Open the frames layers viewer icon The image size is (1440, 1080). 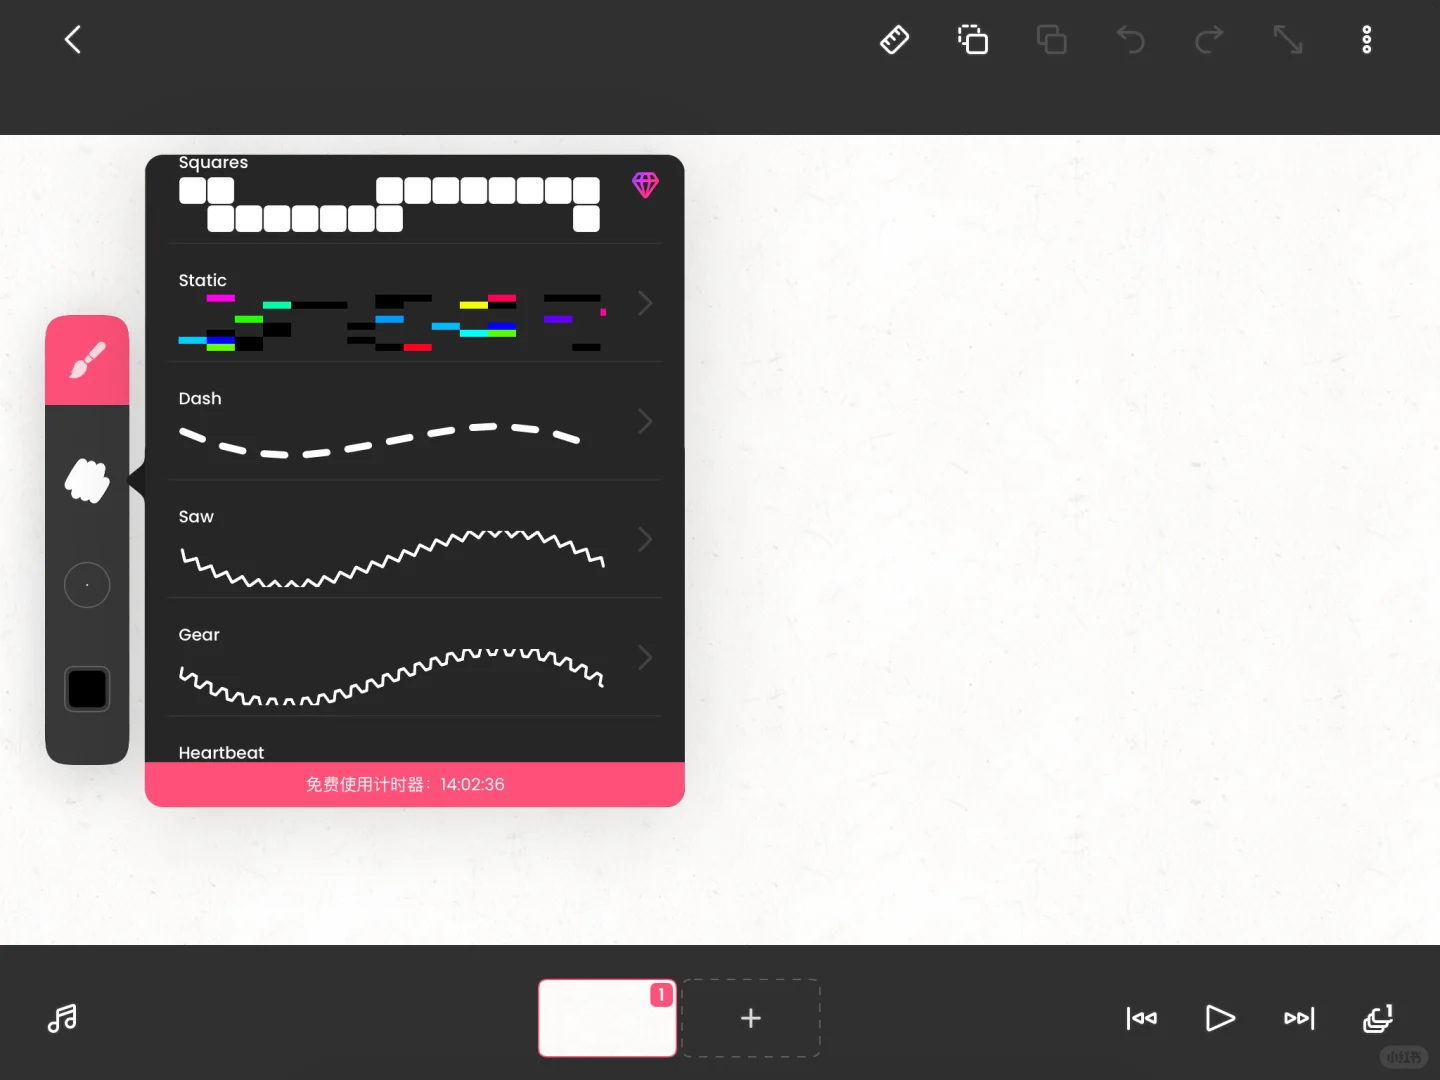click(x=1378, y=1018)
